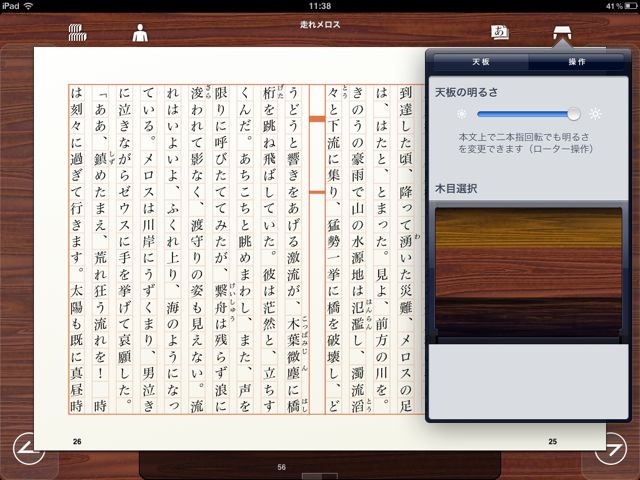Open the bookshelf library icon
The width and height of the screenshot is (640, 480).
coord(78,33)
